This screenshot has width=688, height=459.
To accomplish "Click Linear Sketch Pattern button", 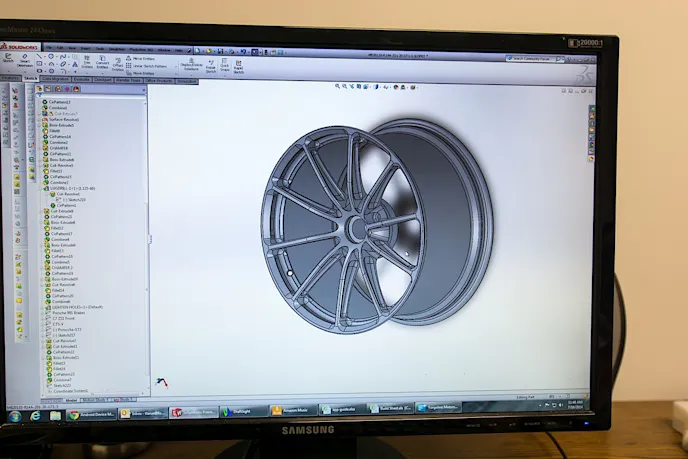I will (146, 65).
